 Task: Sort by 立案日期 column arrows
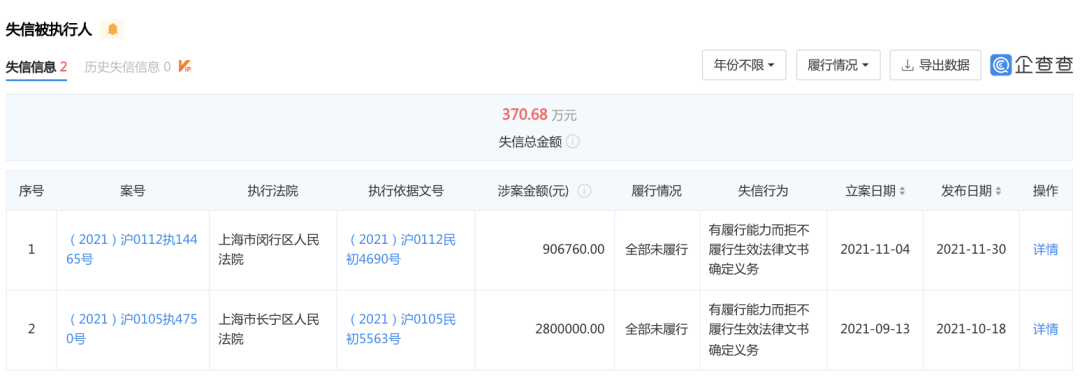(x=902, y=191)
